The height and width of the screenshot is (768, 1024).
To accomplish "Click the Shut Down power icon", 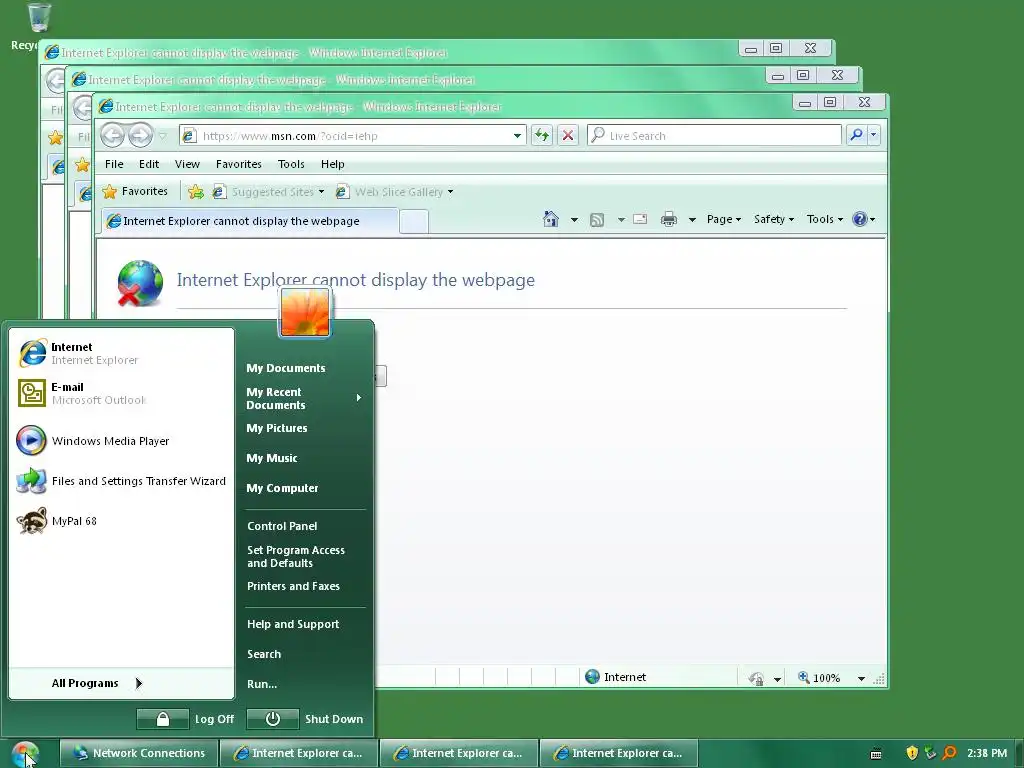I will pyautogui.click(x=273, y=719).
